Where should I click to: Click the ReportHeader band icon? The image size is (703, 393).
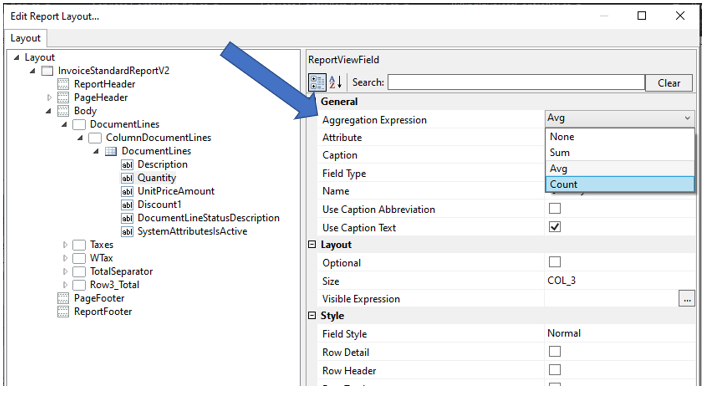pos(63,84)
